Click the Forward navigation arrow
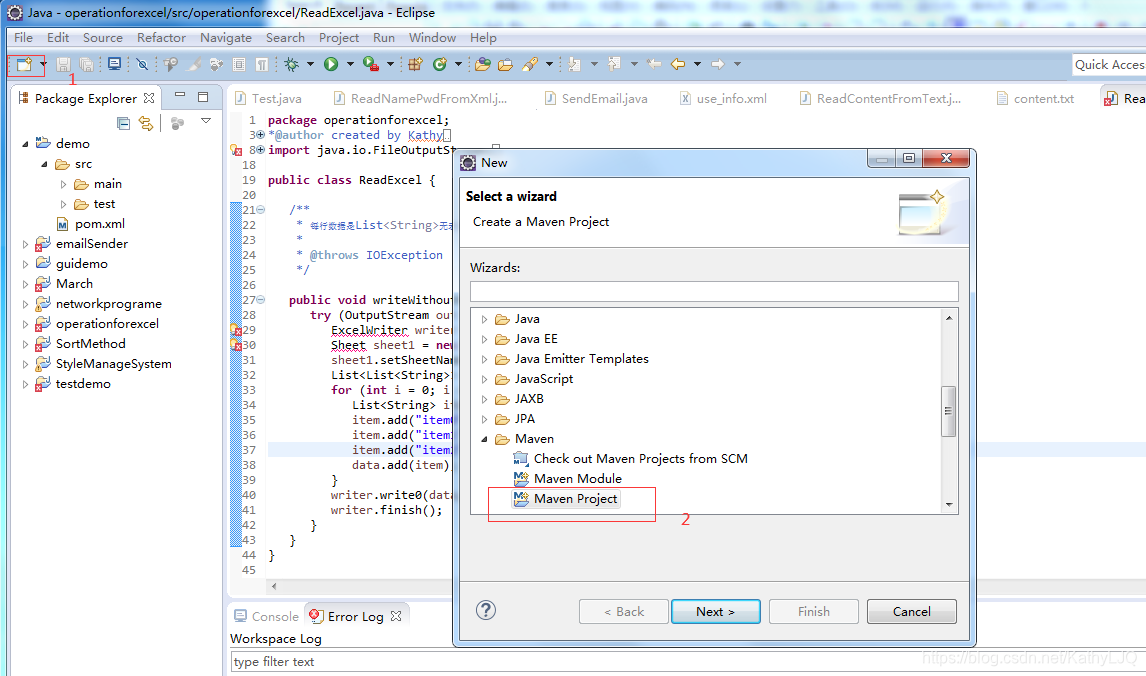1146x676 pixels. pyautogui.click(x=718, y=64)
